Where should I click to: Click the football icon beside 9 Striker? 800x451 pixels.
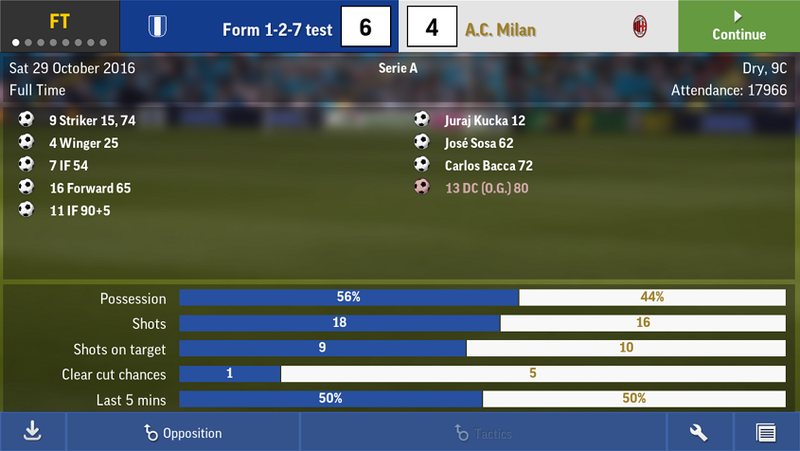click(x=26, y=119)
